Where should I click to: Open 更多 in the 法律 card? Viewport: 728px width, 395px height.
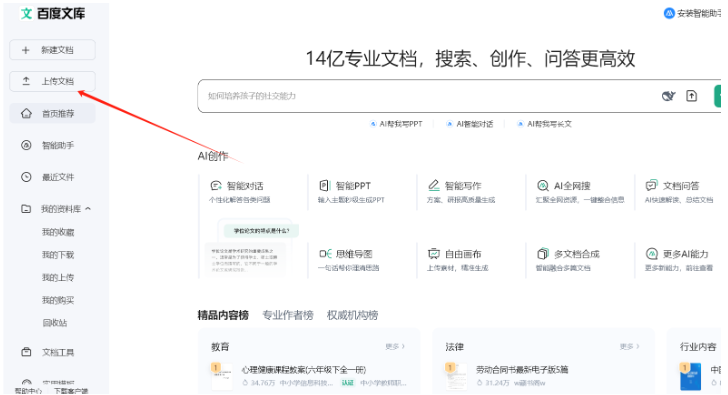630,346
